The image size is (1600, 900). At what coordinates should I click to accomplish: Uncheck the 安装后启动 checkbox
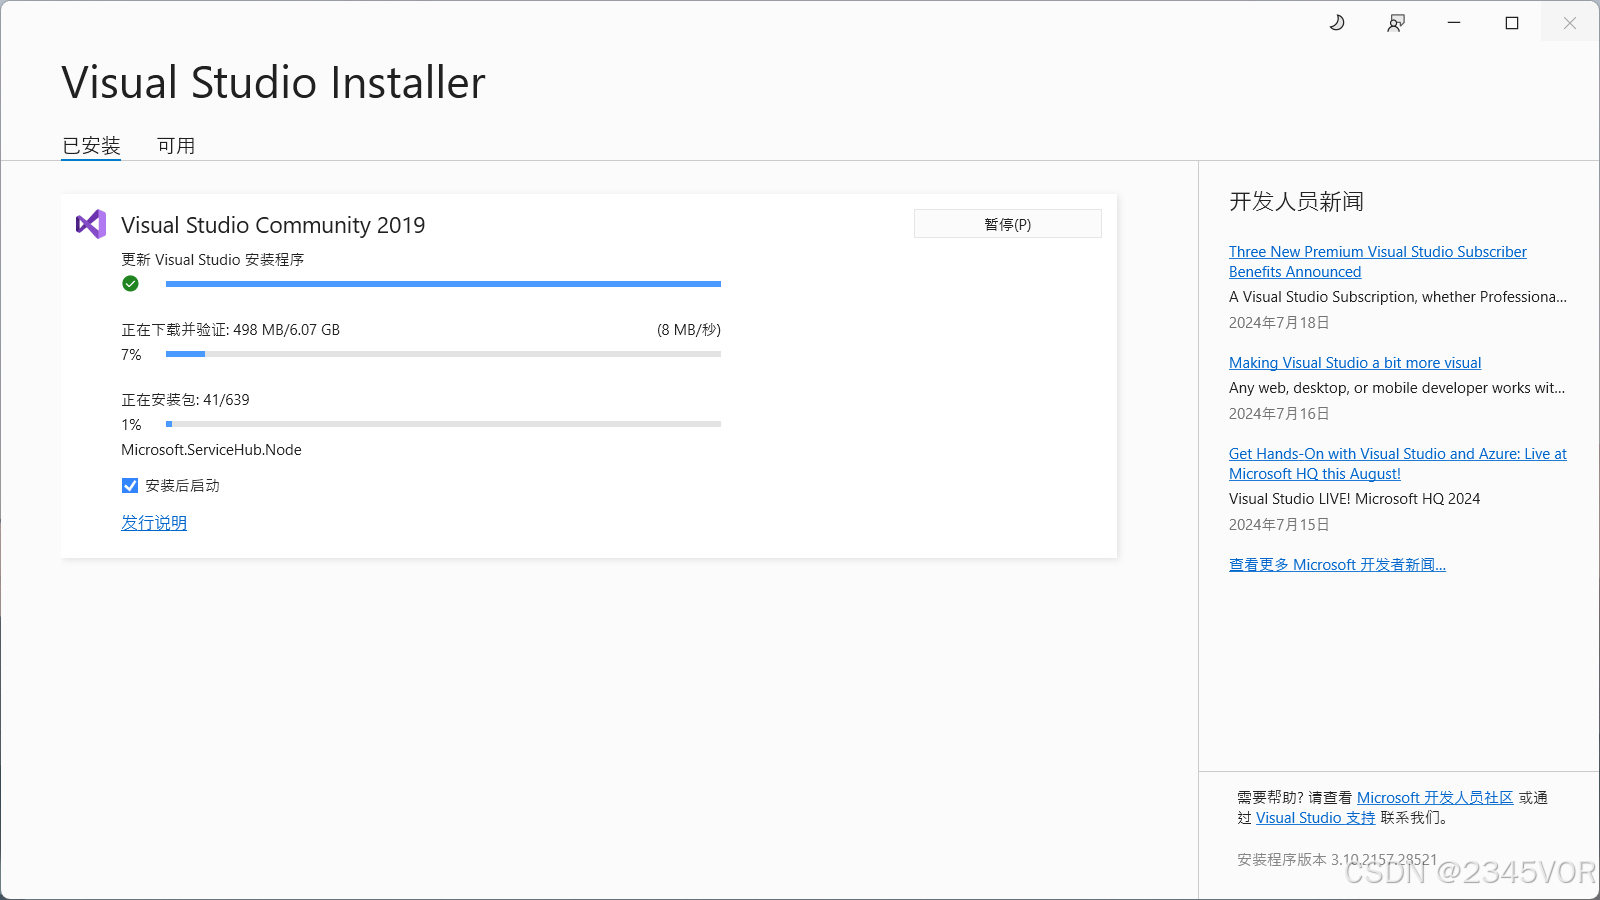pyautogui.click(x=130, y=486)
